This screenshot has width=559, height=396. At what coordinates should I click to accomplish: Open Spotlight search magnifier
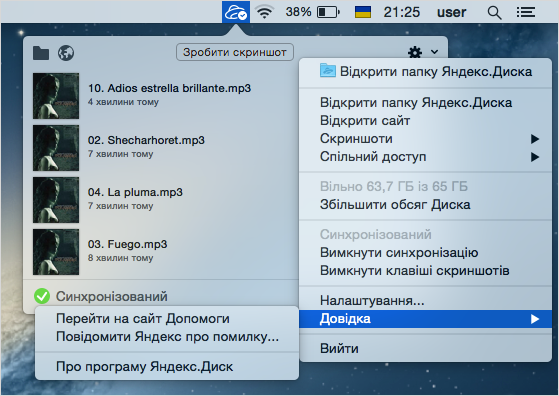(494, 13)
